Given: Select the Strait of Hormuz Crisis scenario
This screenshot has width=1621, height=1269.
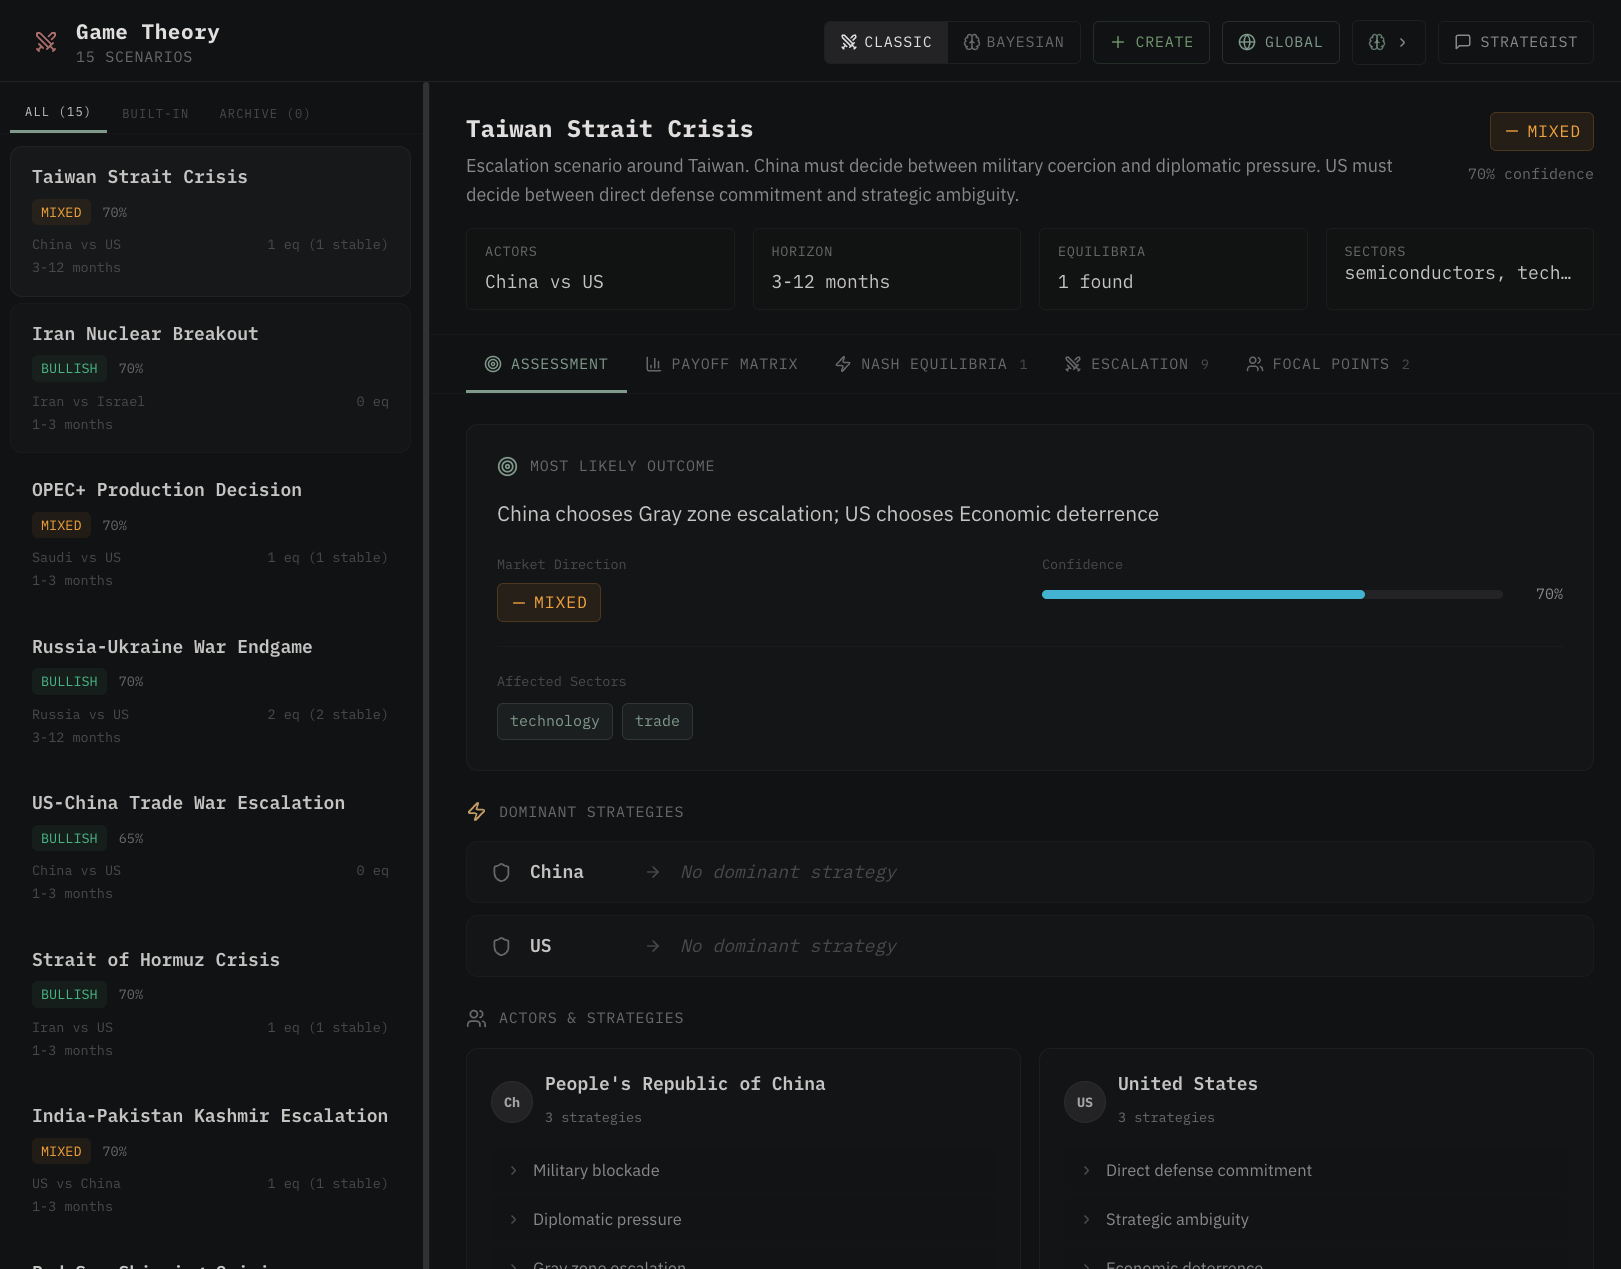Looking at the screenshot, I should pos(210,1004).
